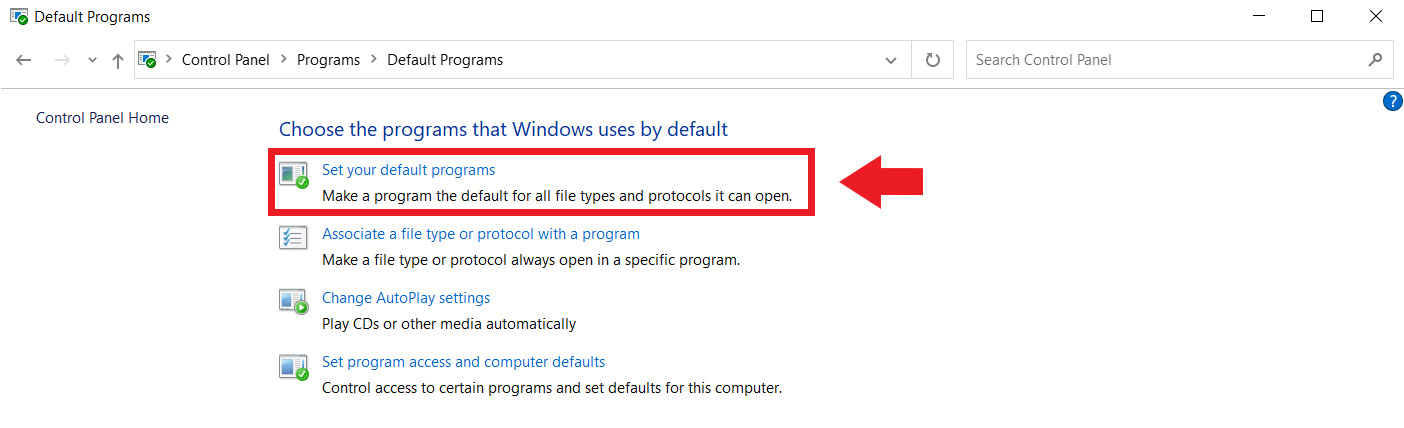The image size is (1404, 428).
Task: Refresh the Control Panel view
Action: tap(933, 60)
